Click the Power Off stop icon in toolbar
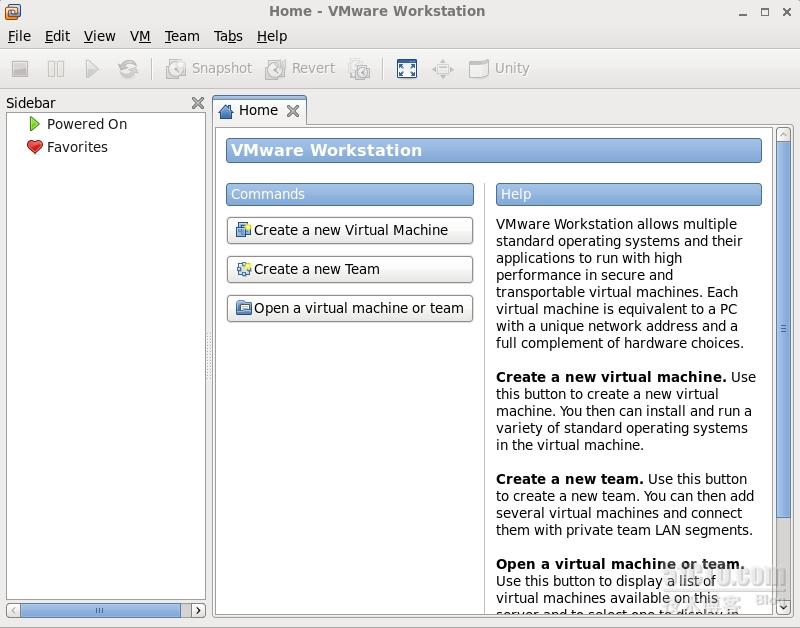800x628 pixels. click(x=20, y=69)
